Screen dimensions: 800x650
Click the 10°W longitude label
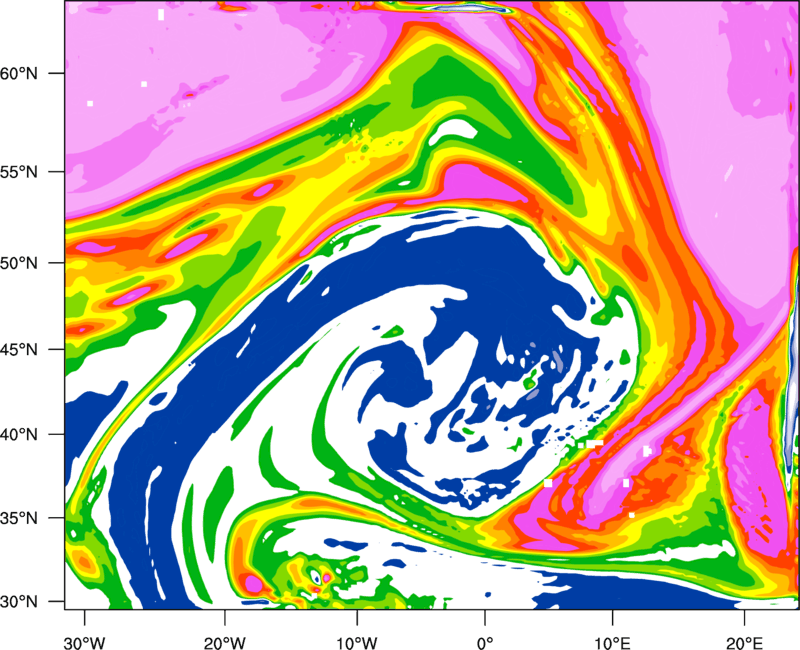pos(357,642)
